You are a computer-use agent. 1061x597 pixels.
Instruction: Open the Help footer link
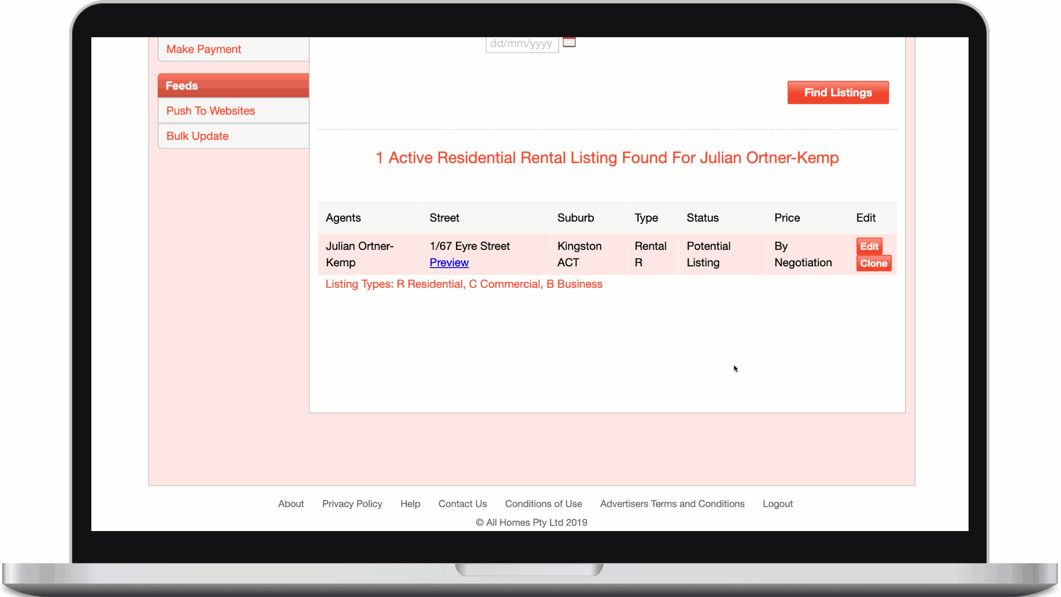coord(410,504)
